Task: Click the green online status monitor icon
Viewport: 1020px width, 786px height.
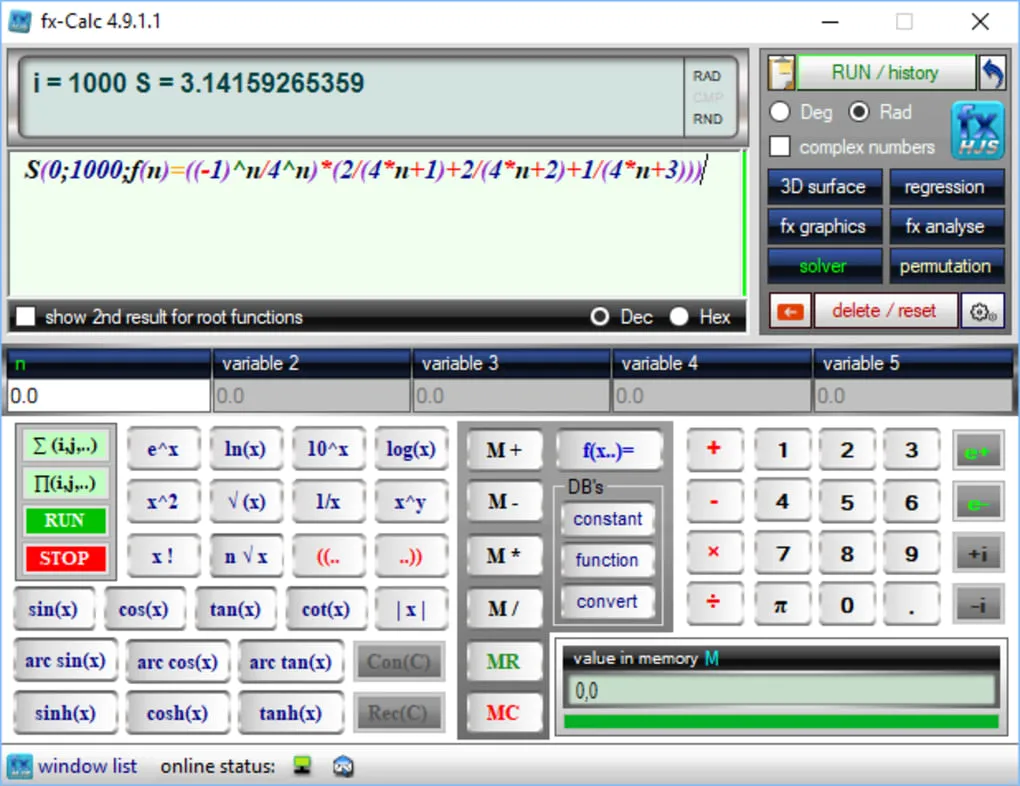Action: [x=301, y=765]
